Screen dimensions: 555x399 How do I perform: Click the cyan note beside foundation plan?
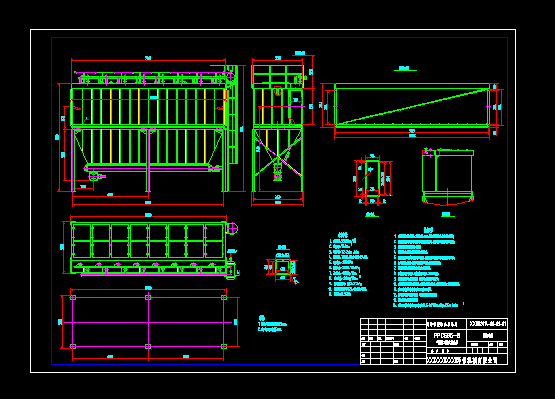click(x=273, y=324)
